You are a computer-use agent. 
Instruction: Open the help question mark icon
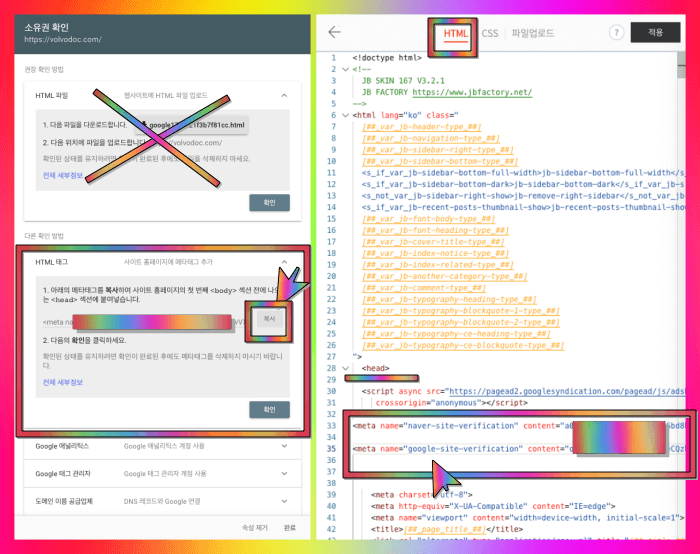(x=616, y=33)
